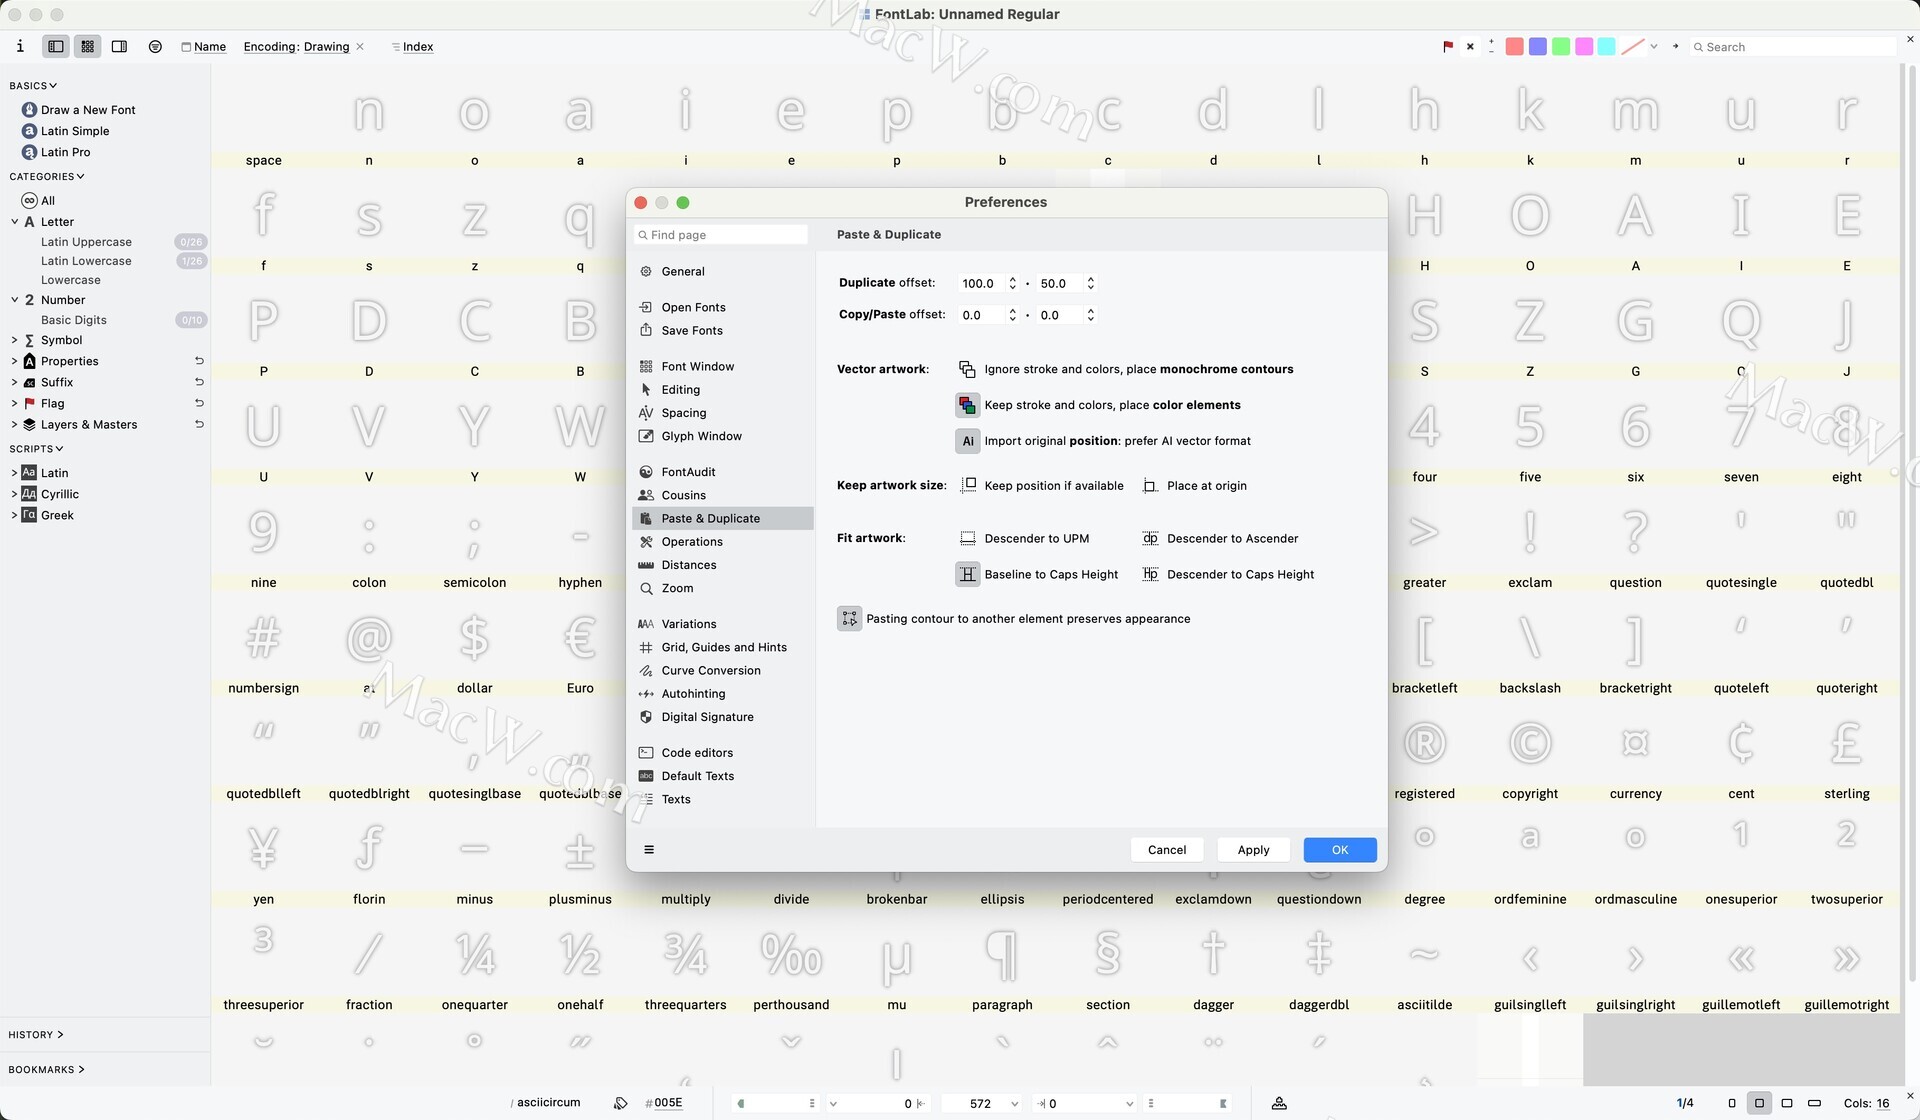Open the General preferences page

click(x=682, y=271)
